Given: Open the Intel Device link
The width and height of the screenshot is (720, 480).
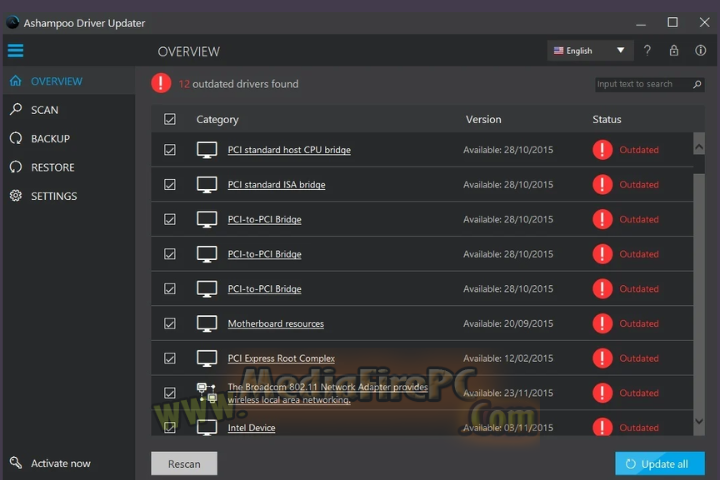Looking at the screenshot, I should (251, 428).
